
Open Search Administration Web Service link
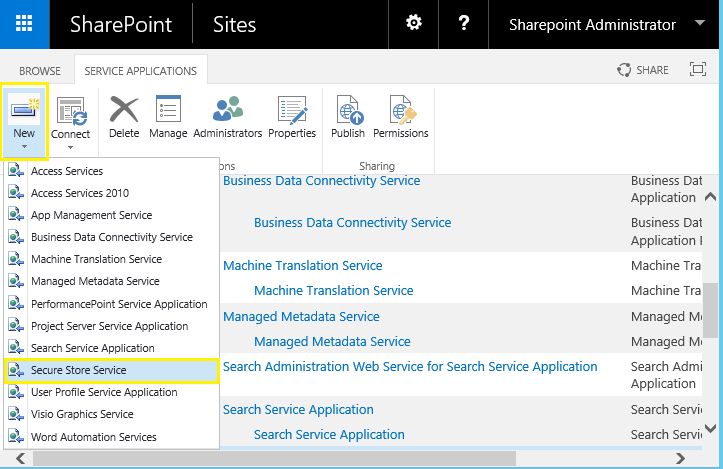[410, 367]
